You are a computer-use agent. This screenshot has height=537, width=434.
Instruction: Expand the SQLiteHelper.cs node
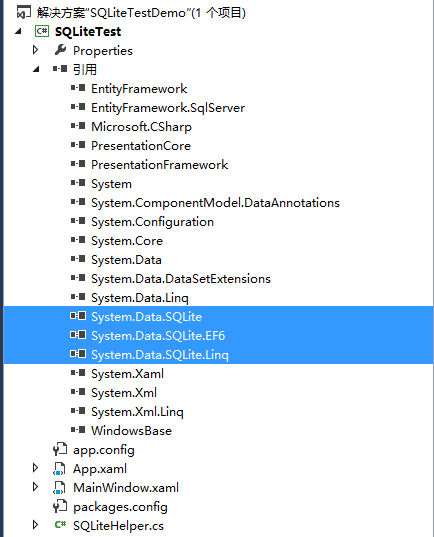[x=35, y=525]
